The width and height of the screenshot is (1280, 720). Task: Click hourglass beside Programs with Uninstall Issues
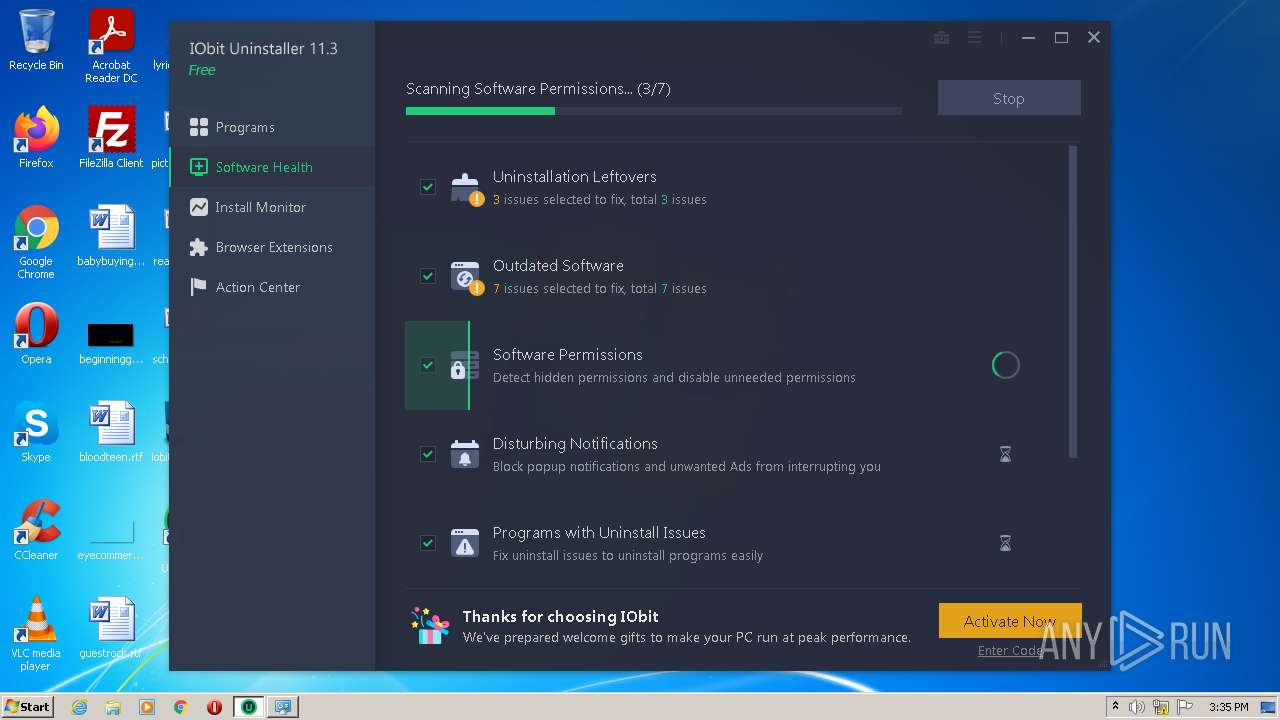[1005, 543]
